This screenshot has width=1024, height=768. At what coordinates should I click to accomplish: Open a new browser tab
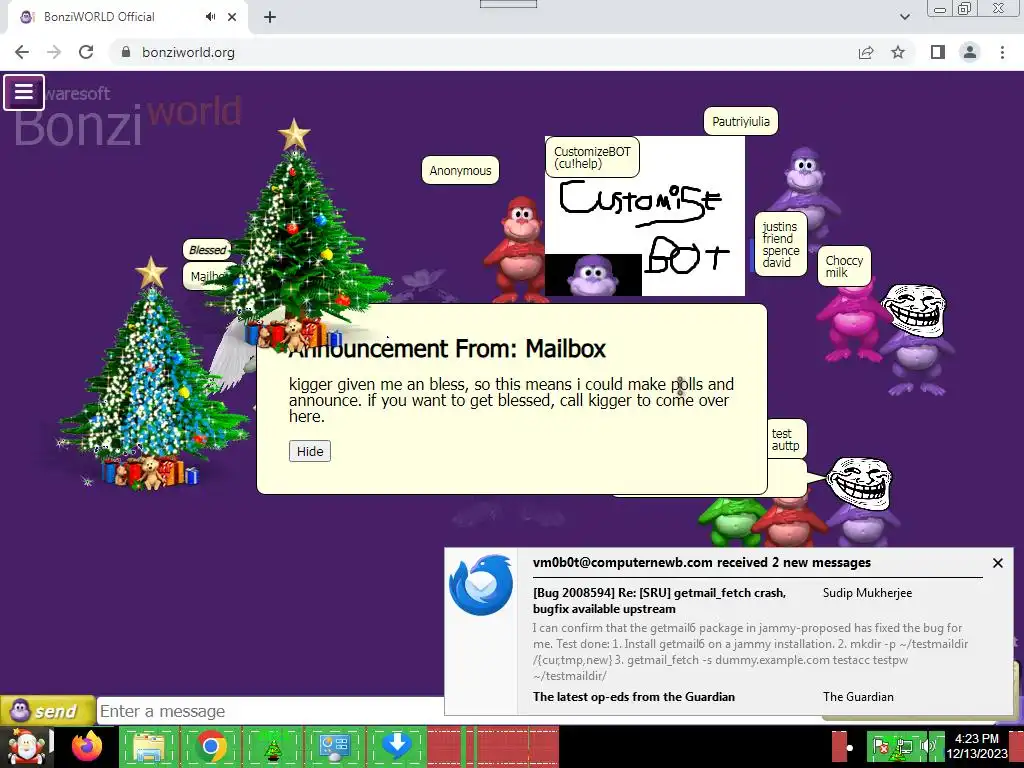pos(270,17)
